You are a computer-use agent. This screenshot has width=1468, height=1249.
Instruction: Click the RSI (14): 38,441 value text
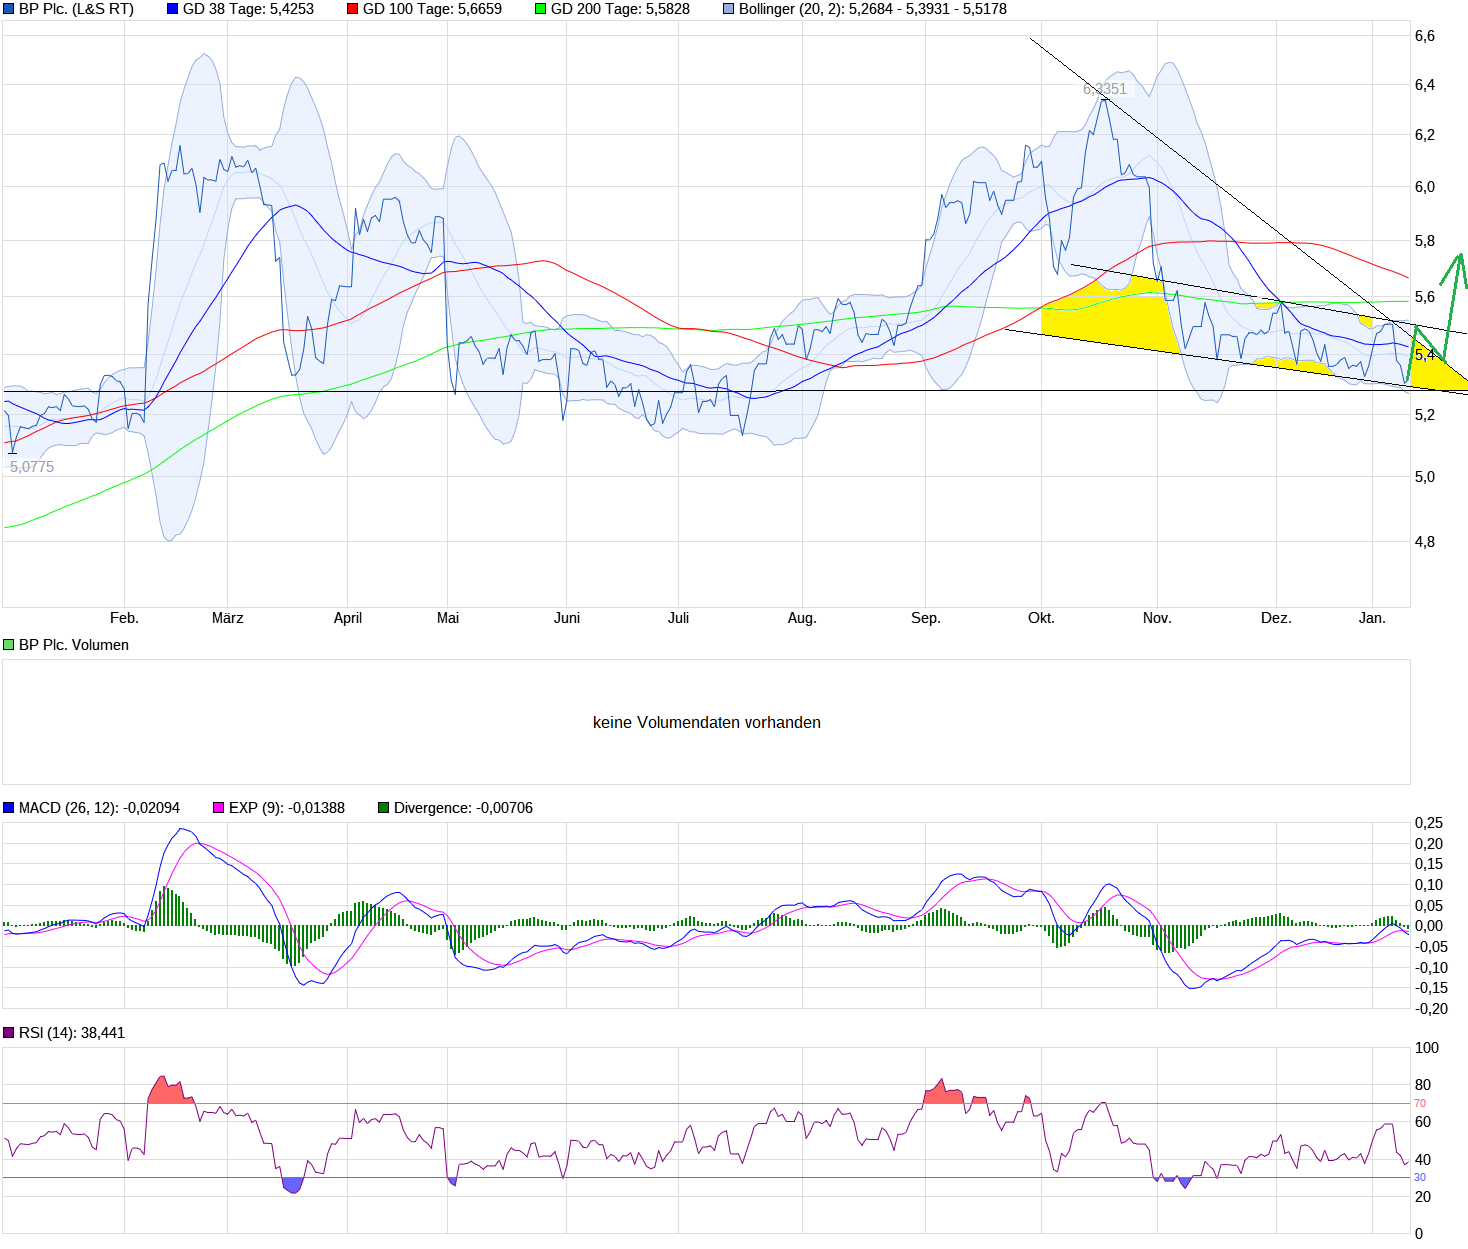pyautogui.click(x=73, y=1034)
